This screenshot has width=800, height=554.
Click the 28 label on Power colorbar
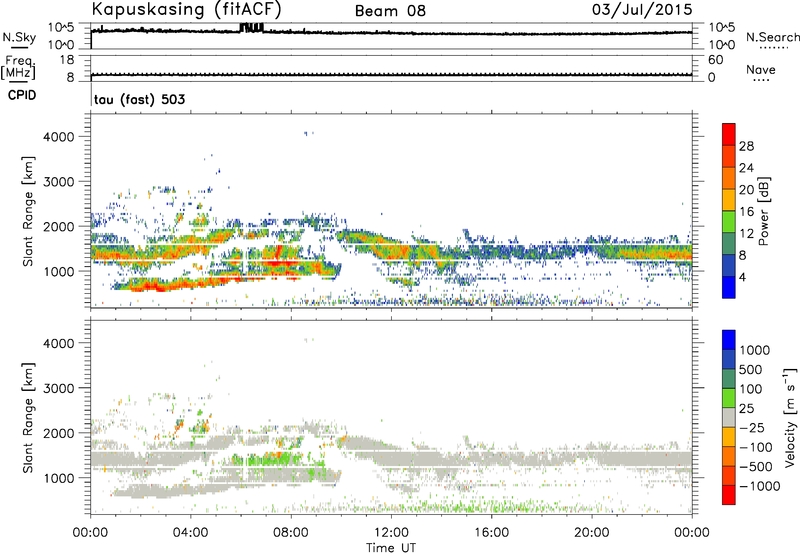click(746, 146)
